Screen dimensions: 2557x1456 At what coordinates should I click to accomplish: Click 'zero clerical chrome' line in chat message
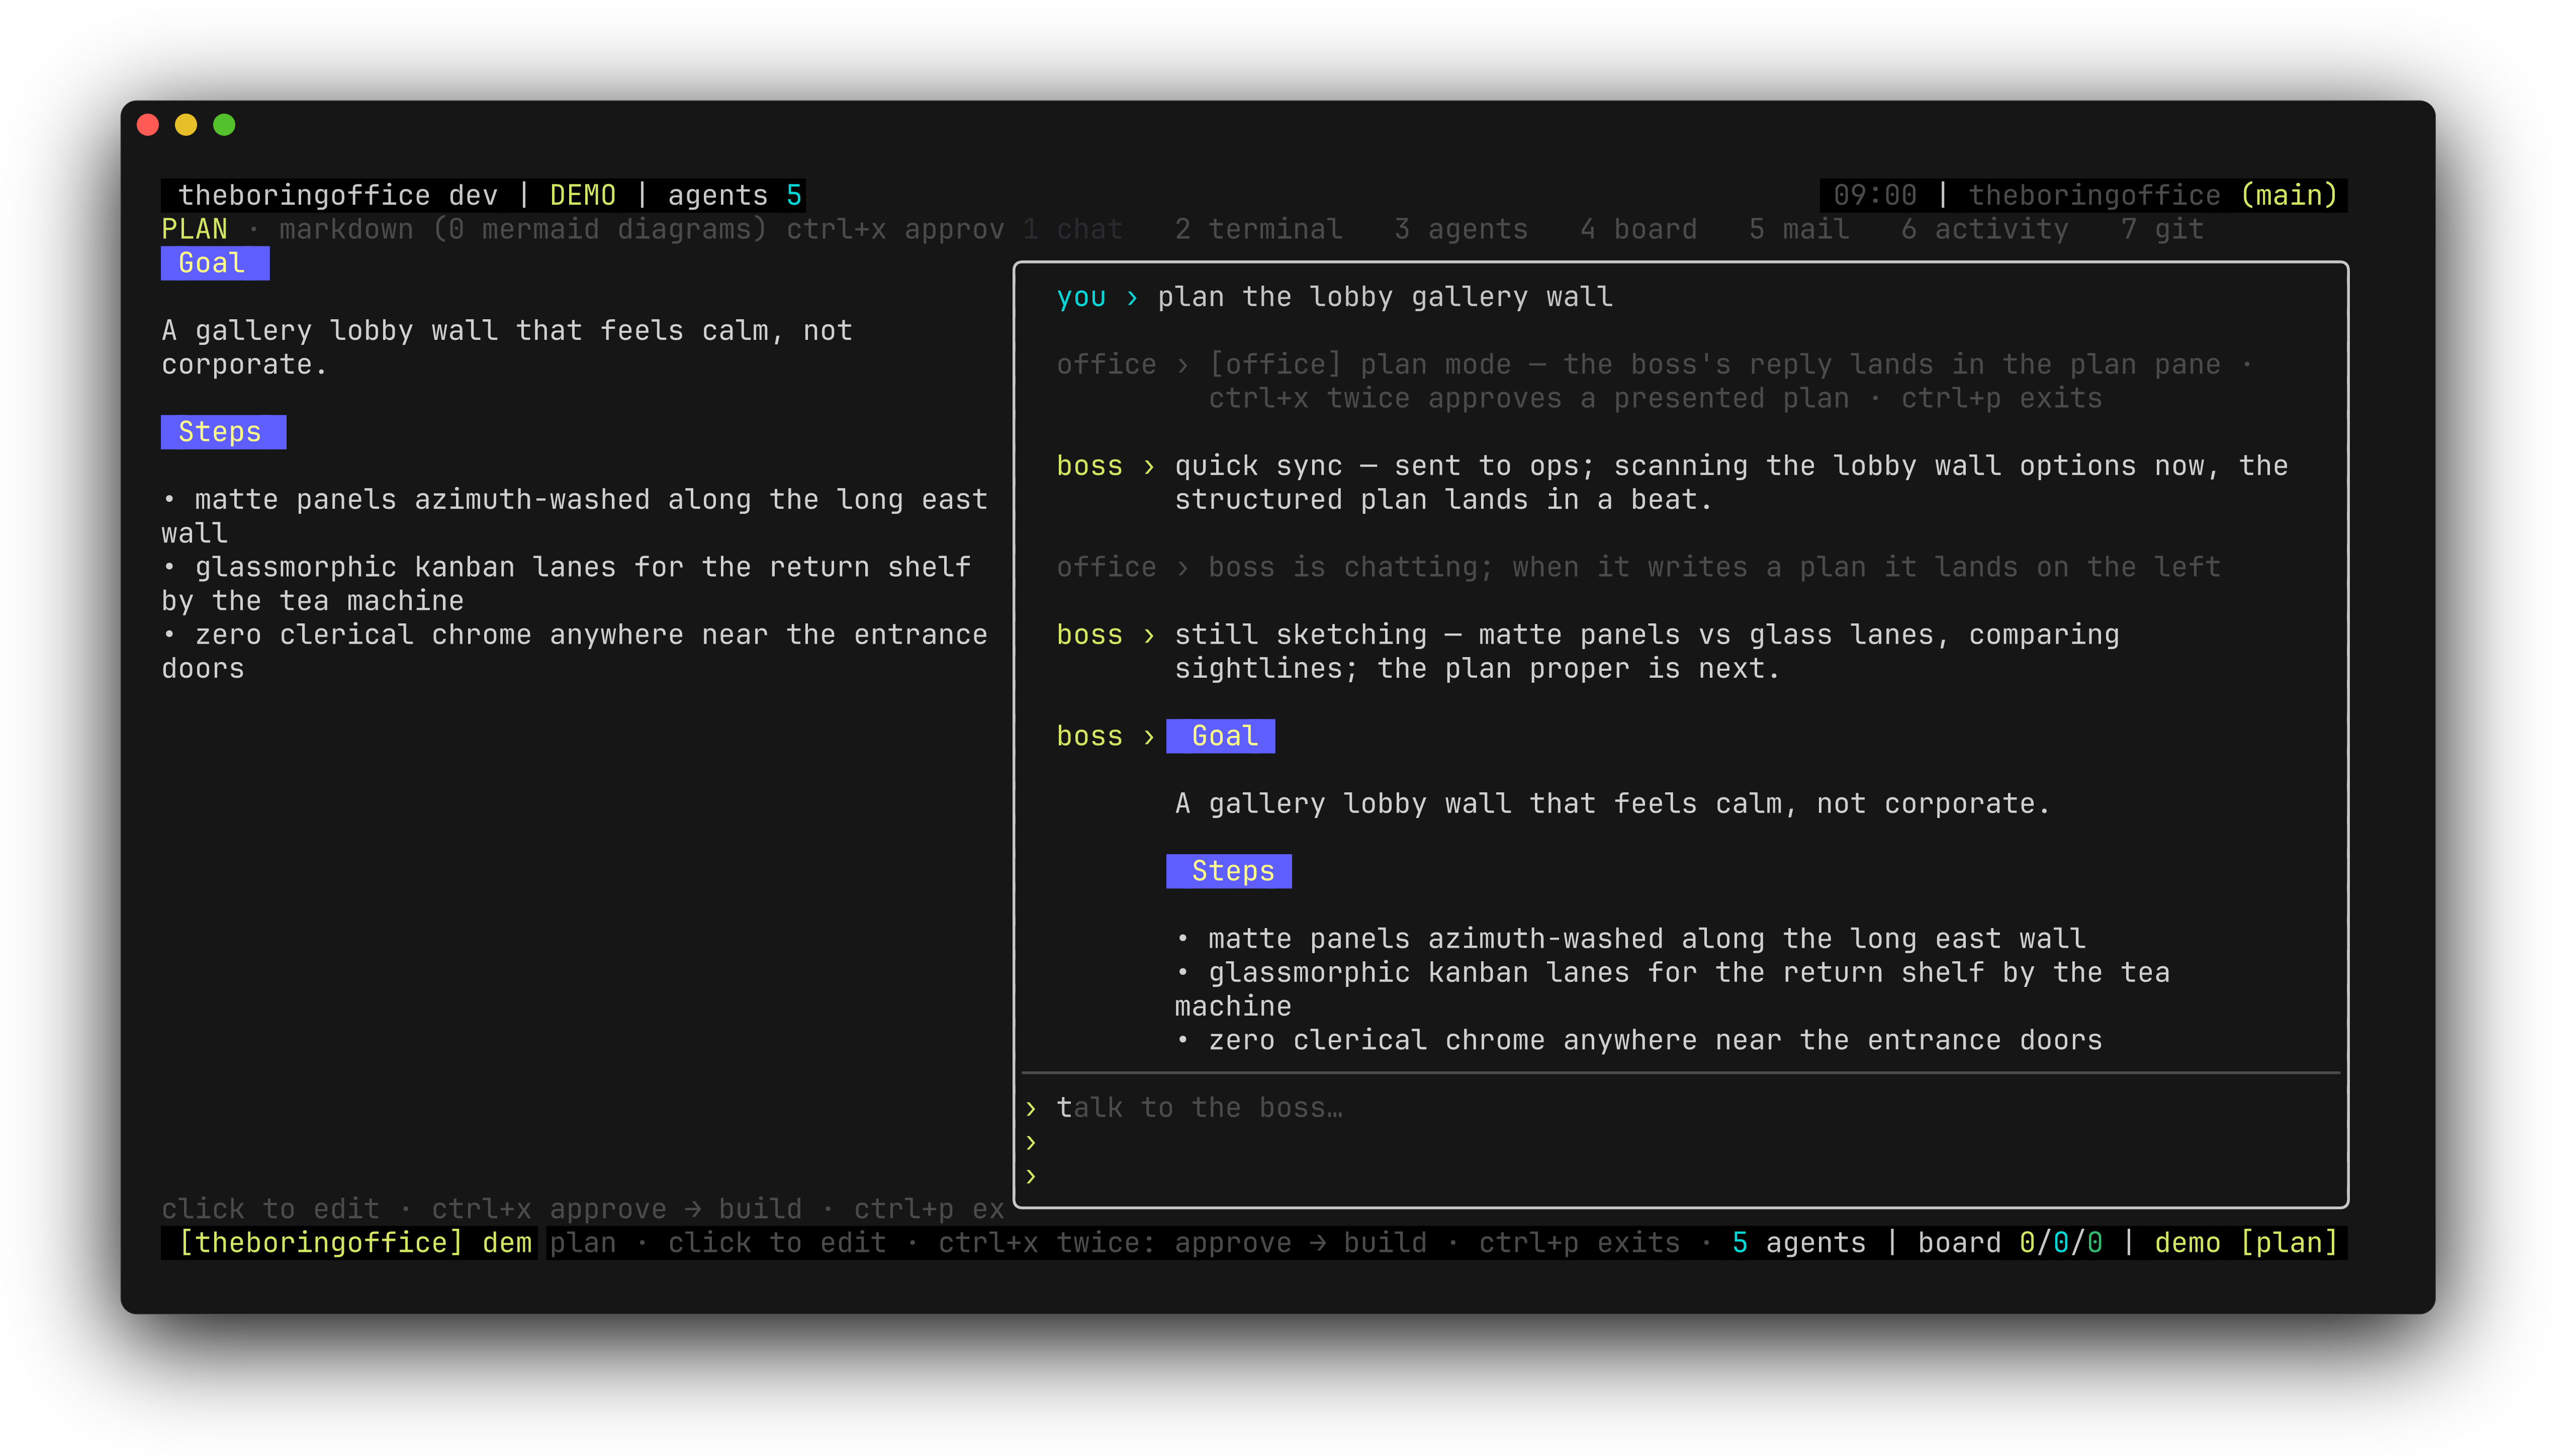1638,1040
